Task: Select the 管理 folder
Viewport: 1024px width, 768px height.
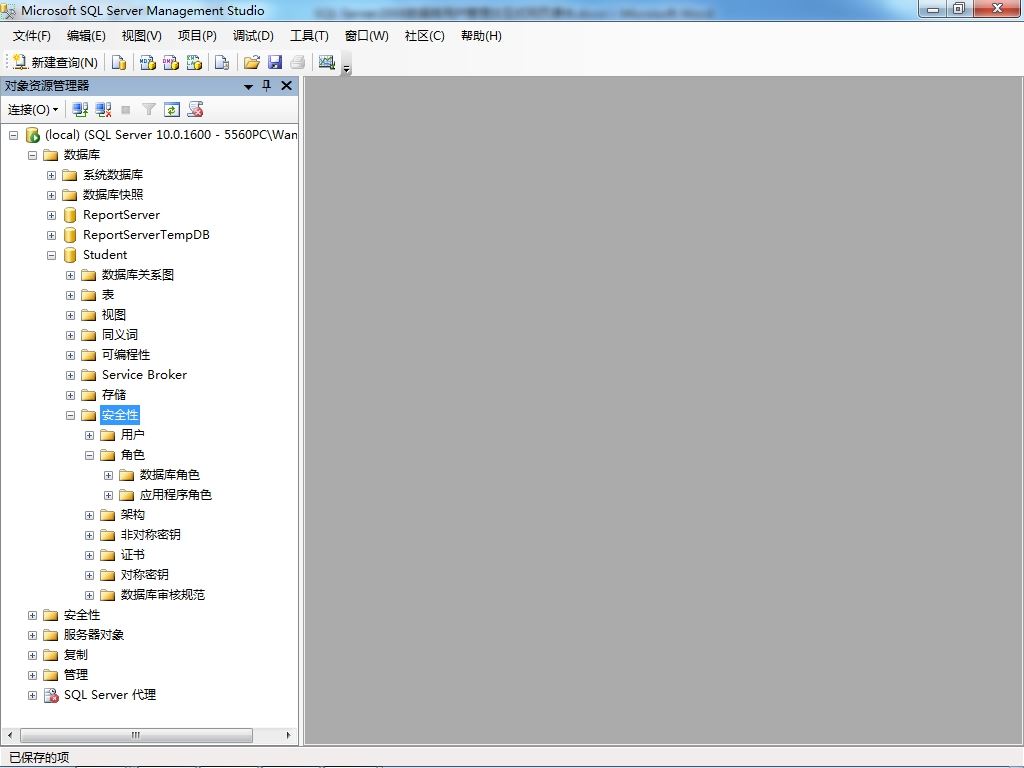Action: coord(75,675)
